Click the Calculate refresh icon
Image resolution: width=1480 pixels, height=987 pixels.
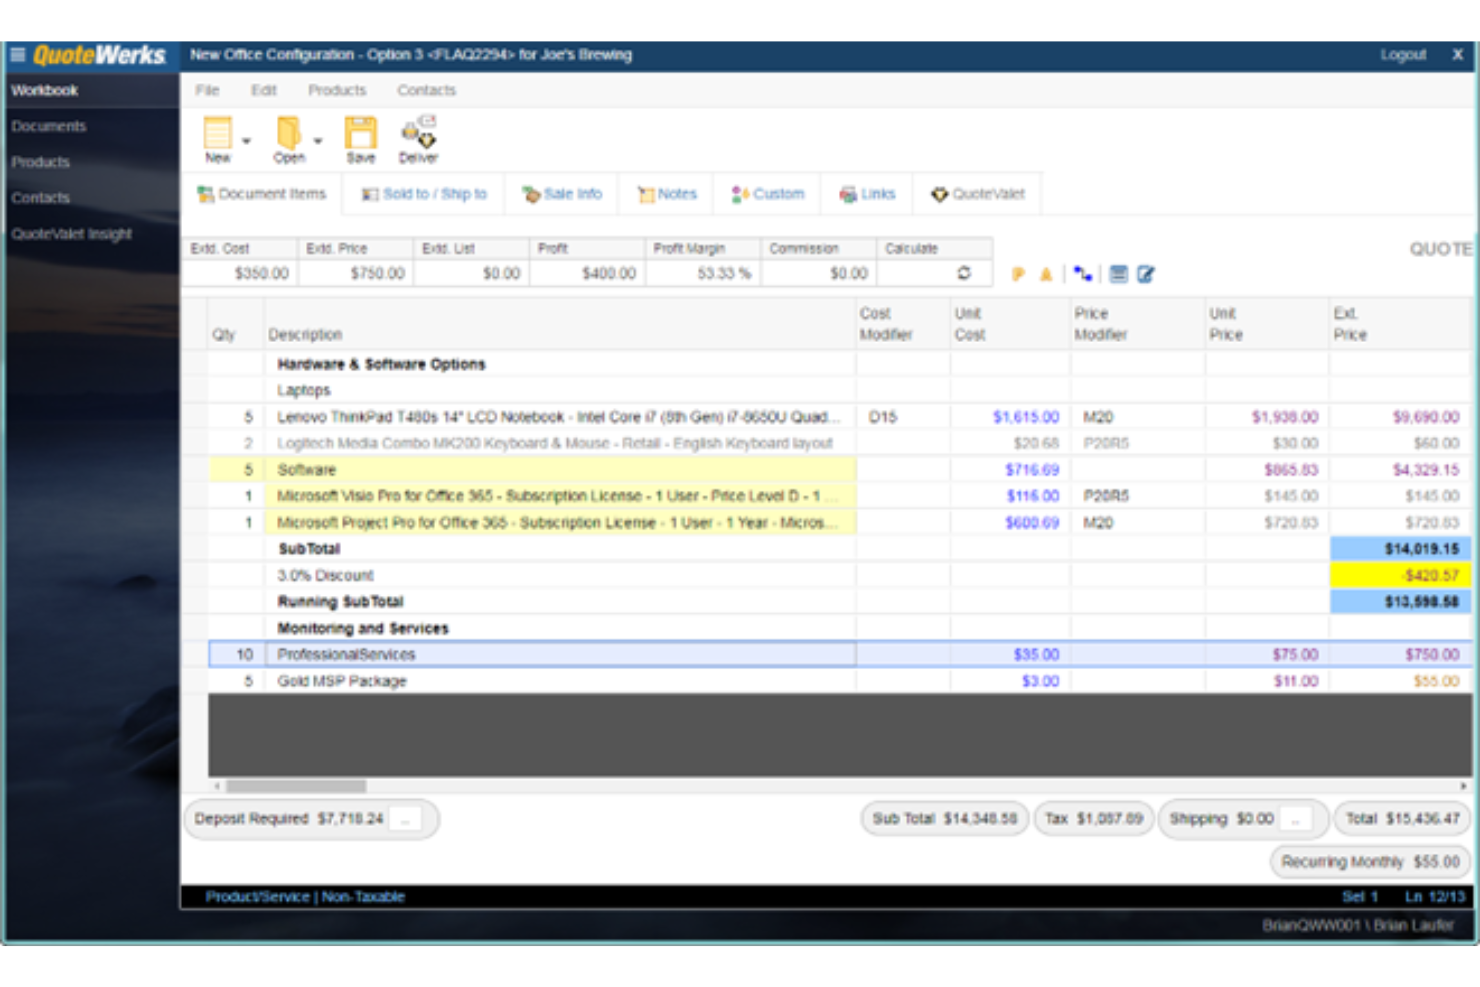pos(964,273)
